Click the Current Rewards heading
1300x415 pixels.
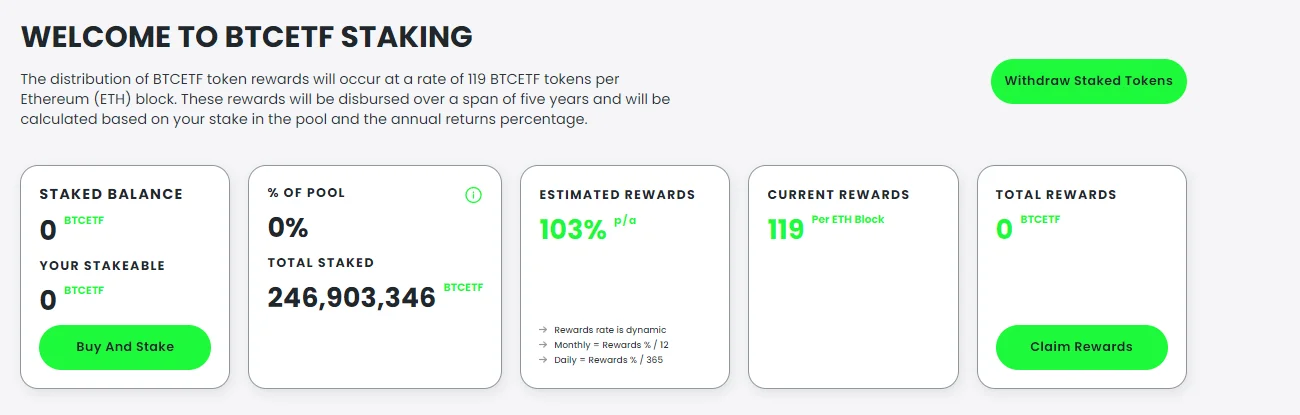point(838,195)
